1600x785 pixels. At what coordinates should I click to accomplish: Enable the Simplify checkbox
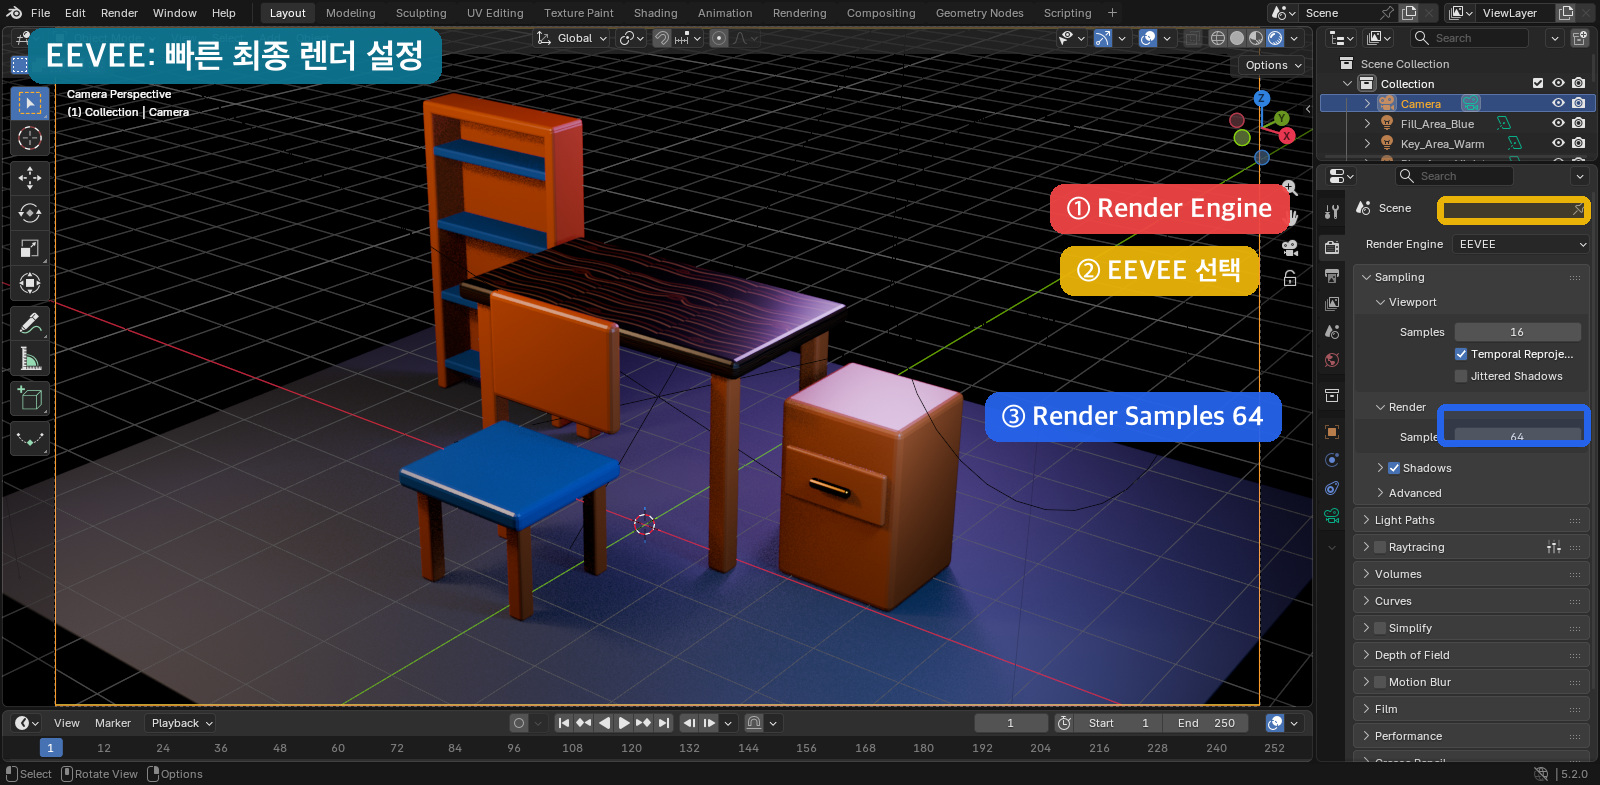1380,628
